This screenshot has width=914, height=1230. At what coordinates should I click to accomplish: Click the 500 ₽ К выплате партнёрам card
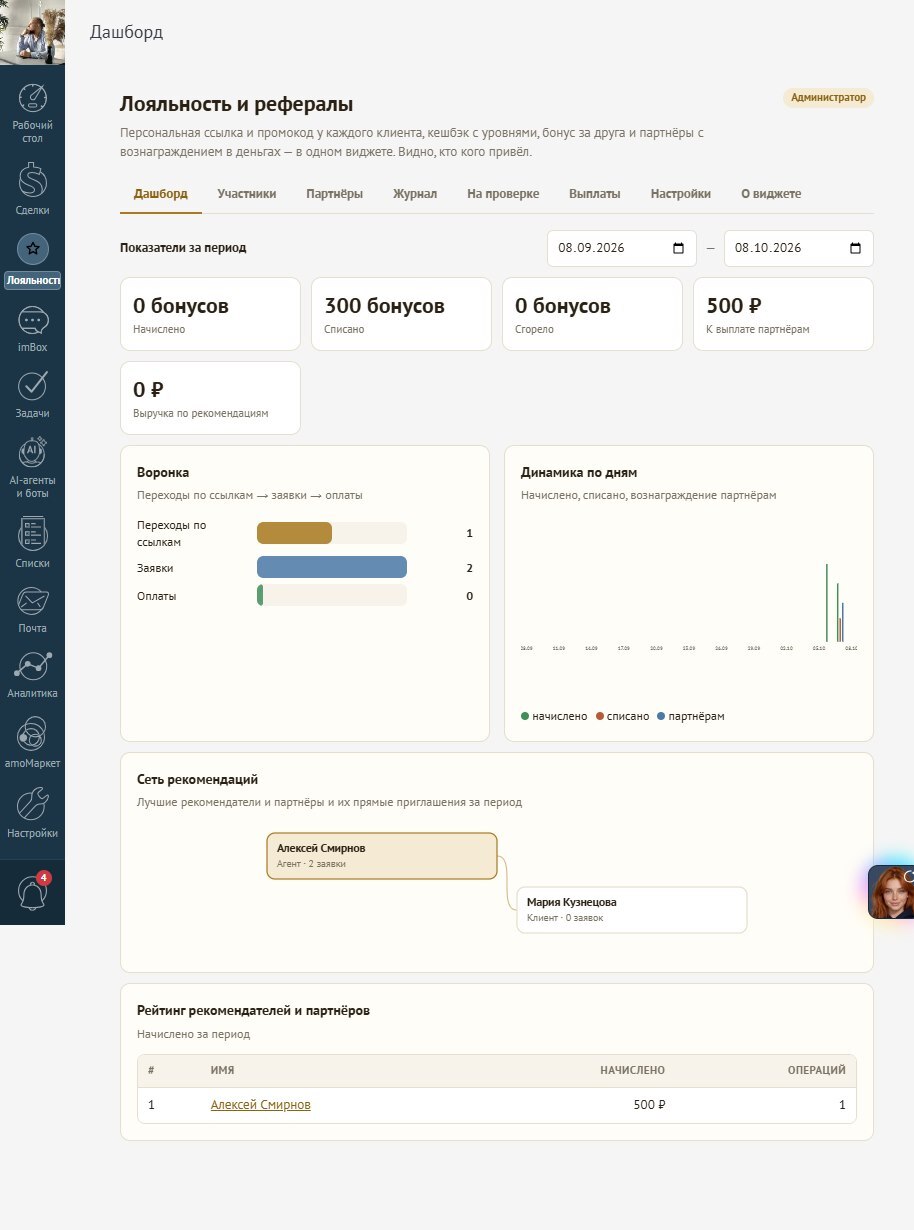[783, 314]
